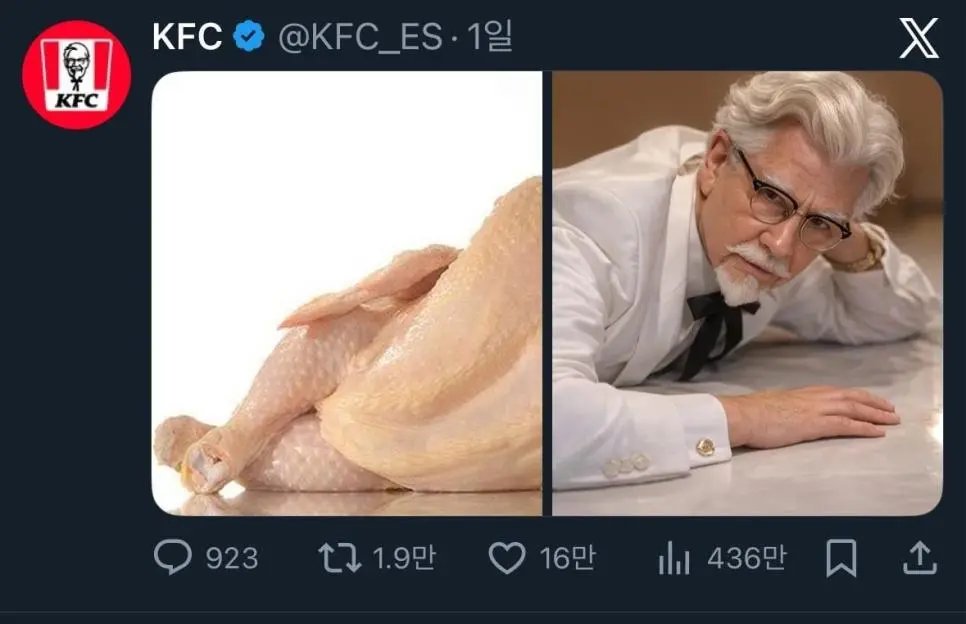Repost the tweet with the retweet icon
Image resolution: width=966 pixels, height=624 pixels.
[340, 558]
